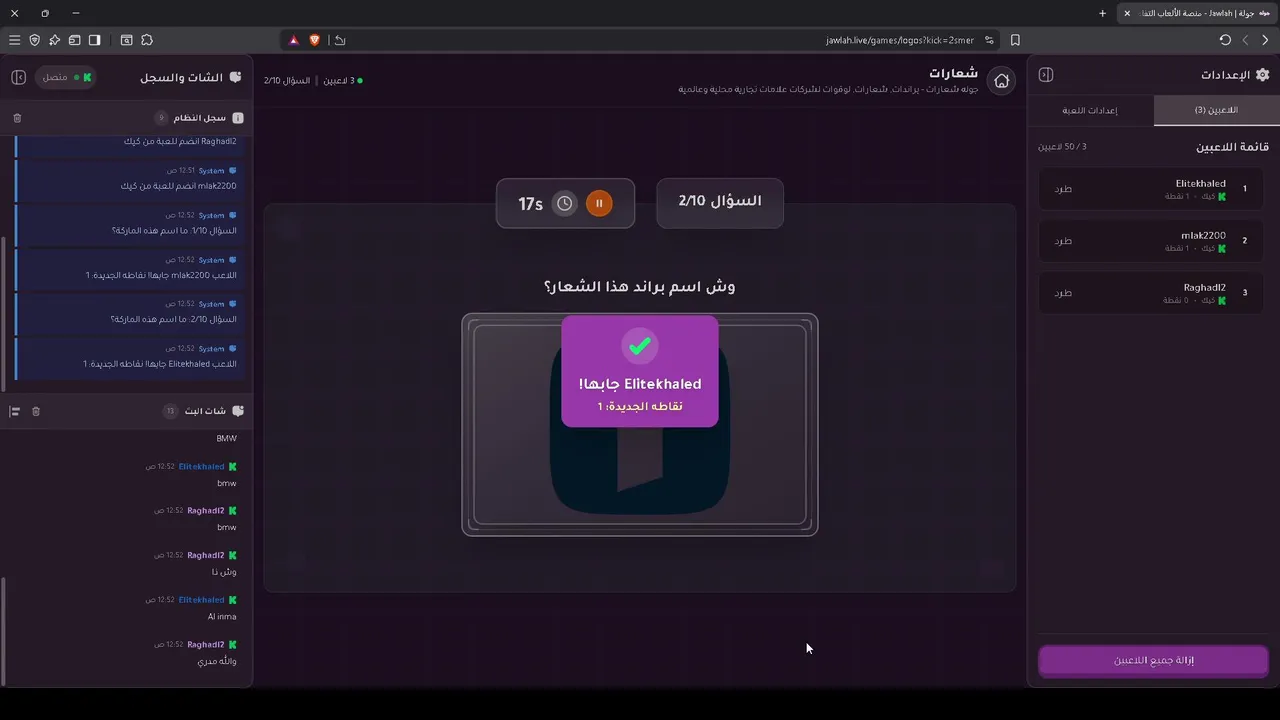Switch to the إعدادات اللعبة tab
1280x720 pixels.
(1090, 110)
